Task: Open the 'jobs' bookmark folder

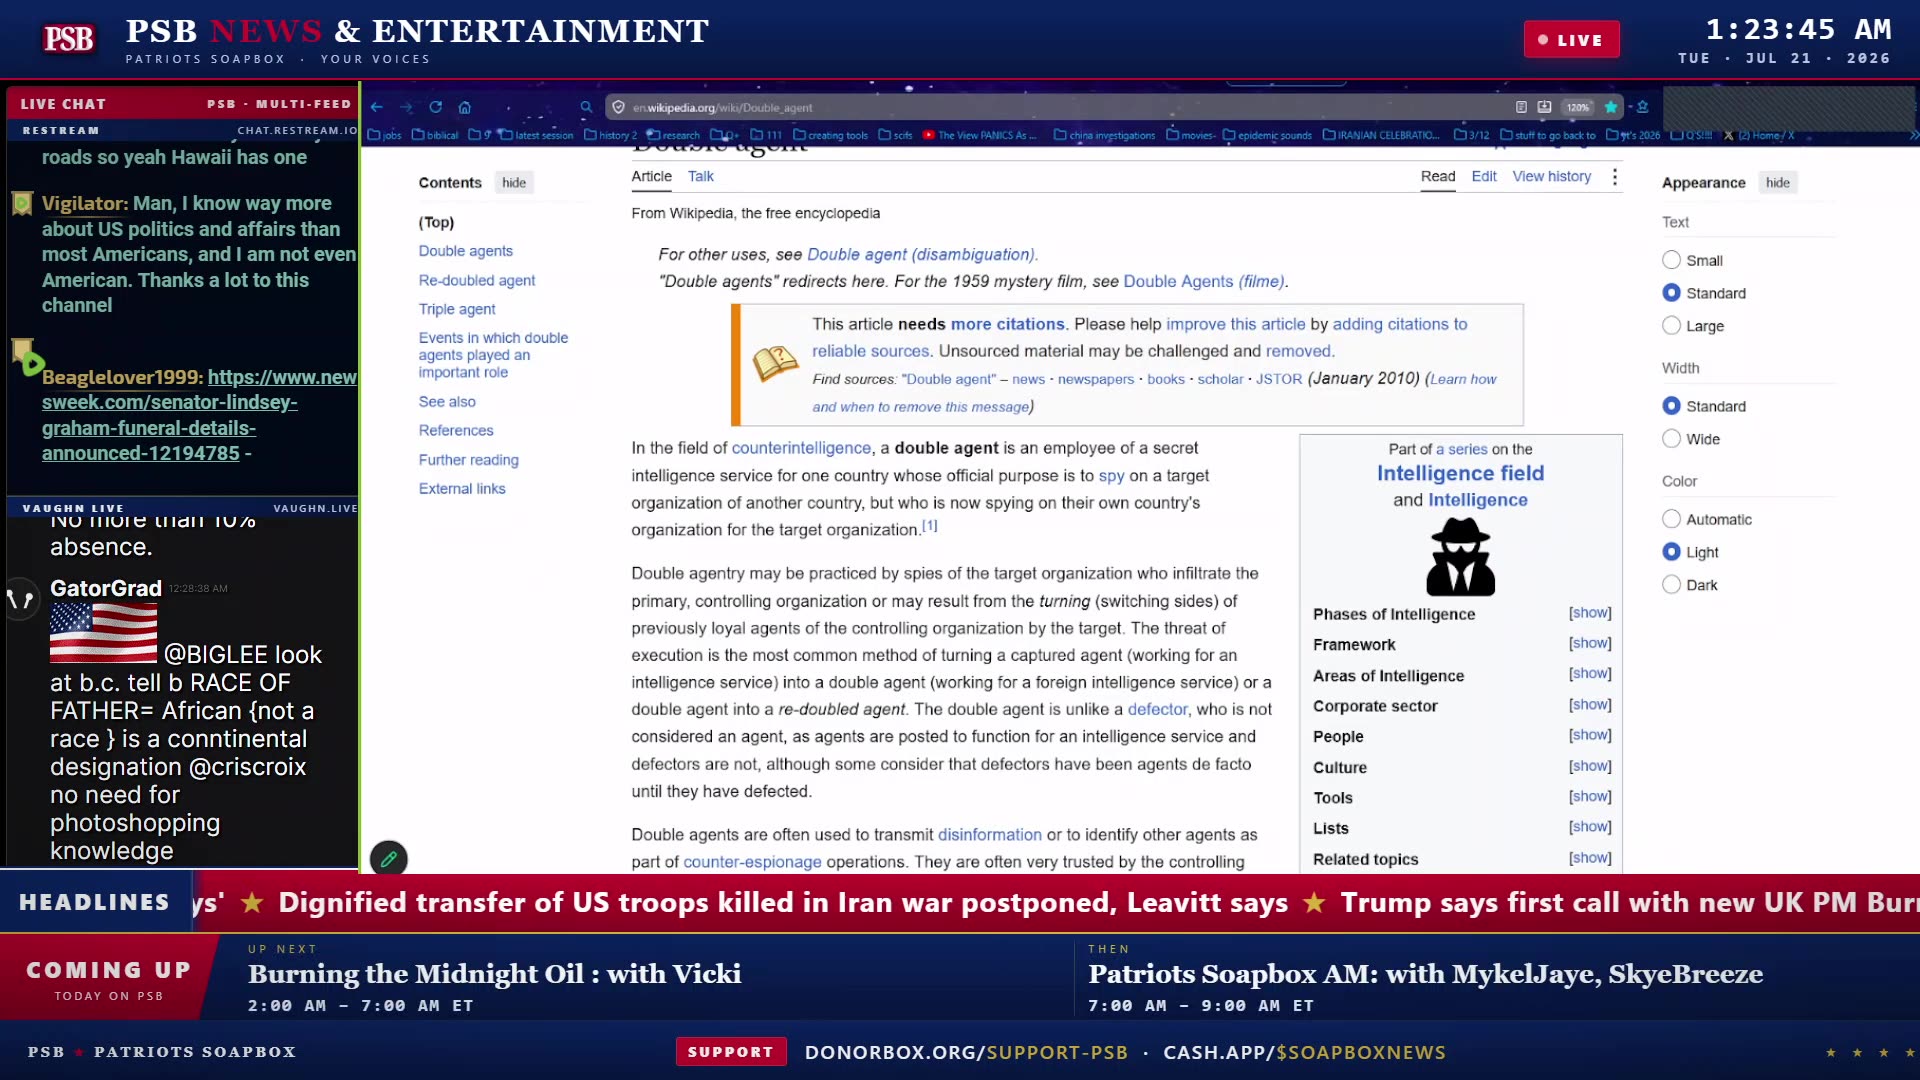Action: tap(385, 135)
